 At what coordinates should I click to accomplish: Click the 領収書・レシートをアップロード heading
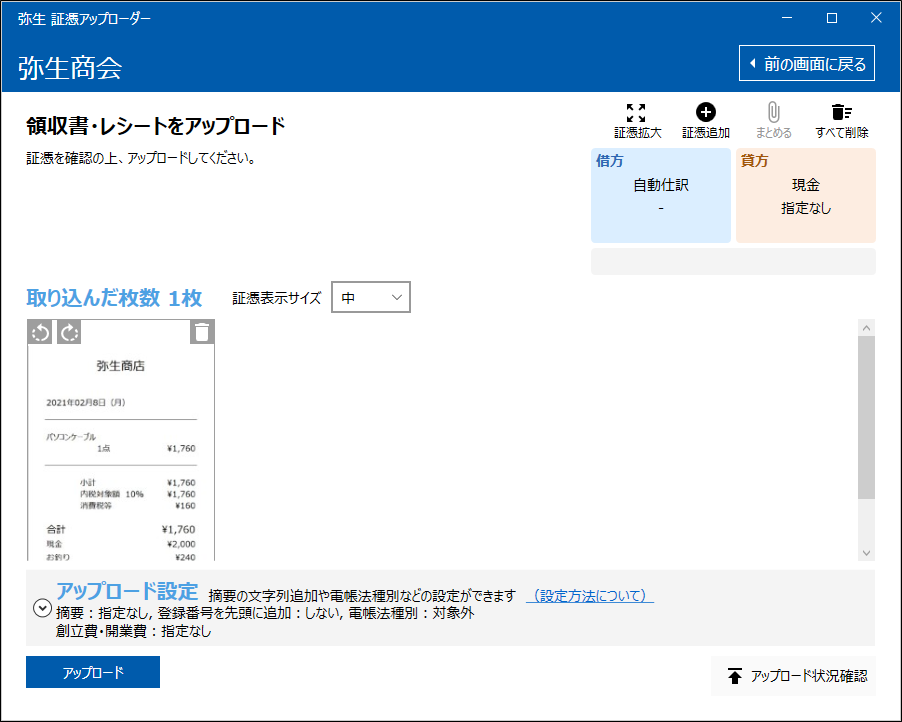[155, 126]
